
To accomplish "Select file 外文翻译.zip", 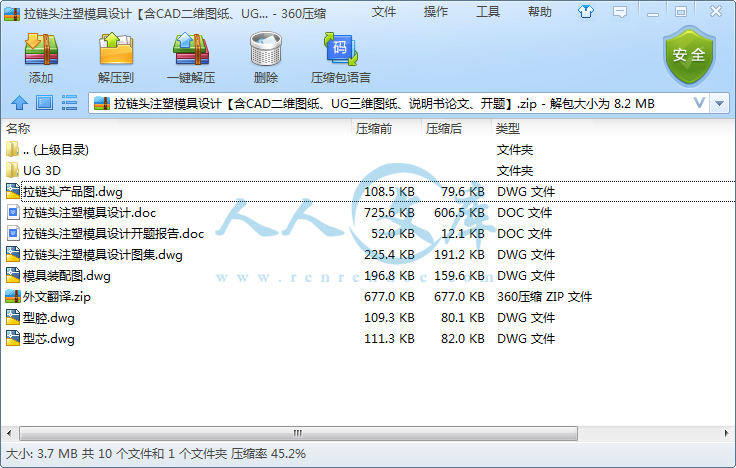I will [x=57, y=297].
